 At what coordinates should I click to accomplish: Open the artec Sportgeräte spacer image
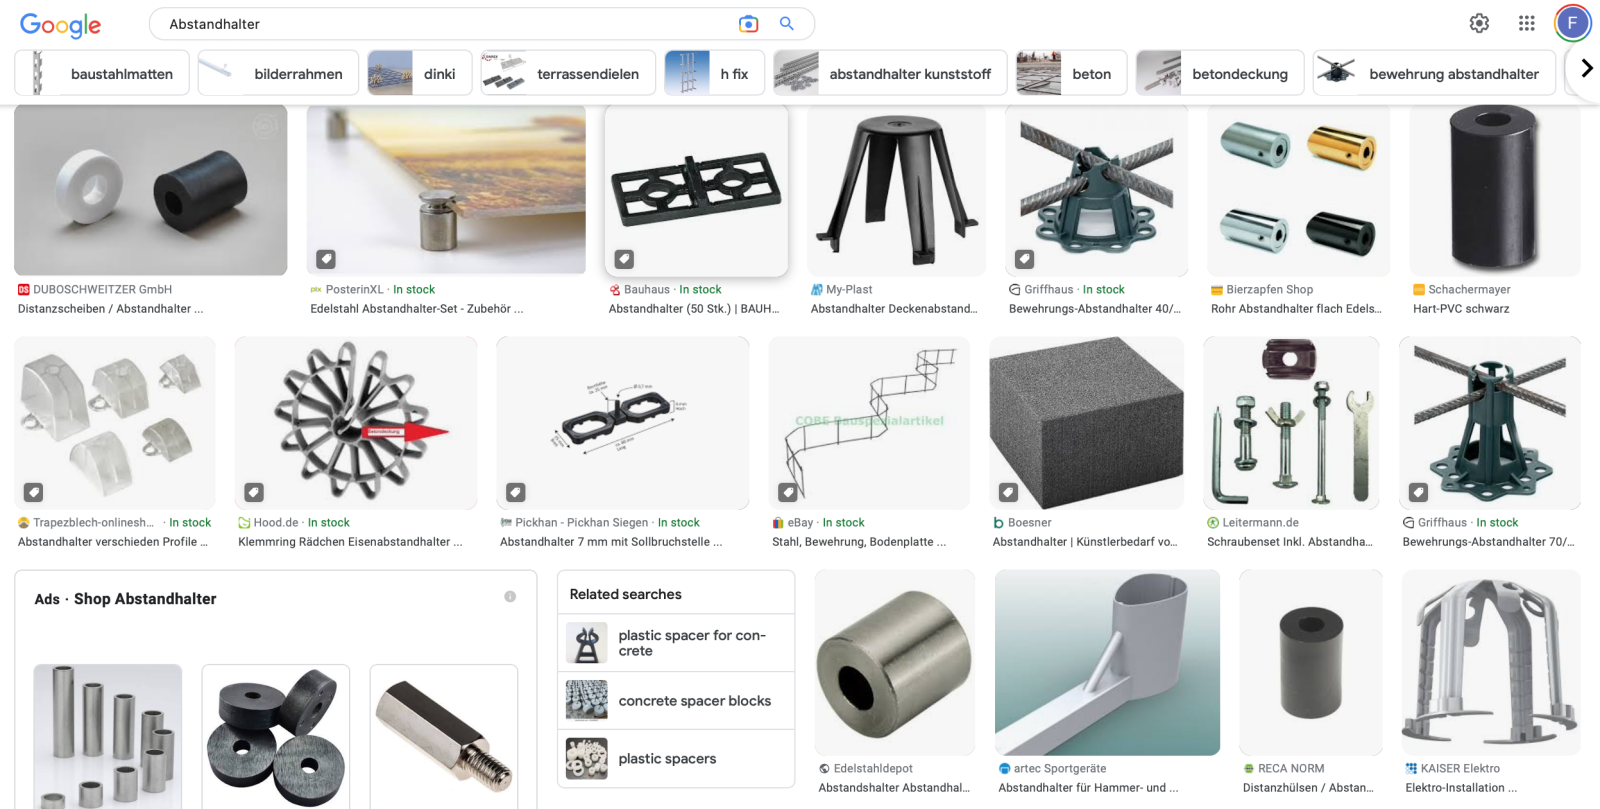[x=1107, y=662]
